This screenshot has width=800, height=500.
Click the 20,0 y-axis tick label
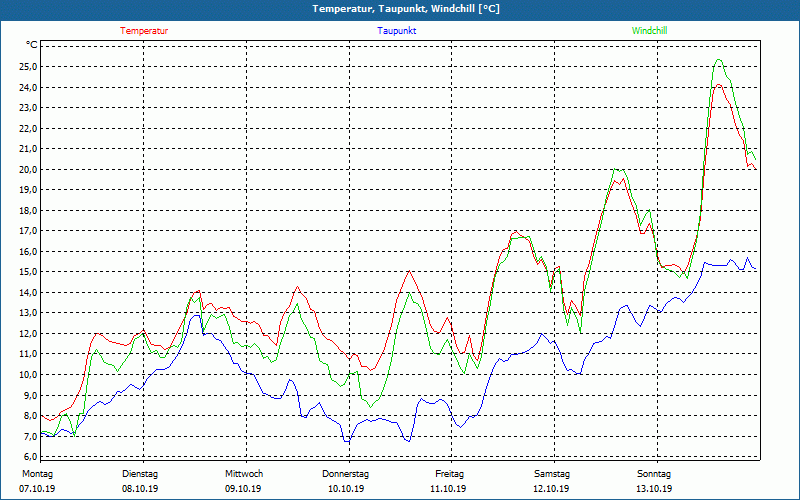tap(28, 169)
